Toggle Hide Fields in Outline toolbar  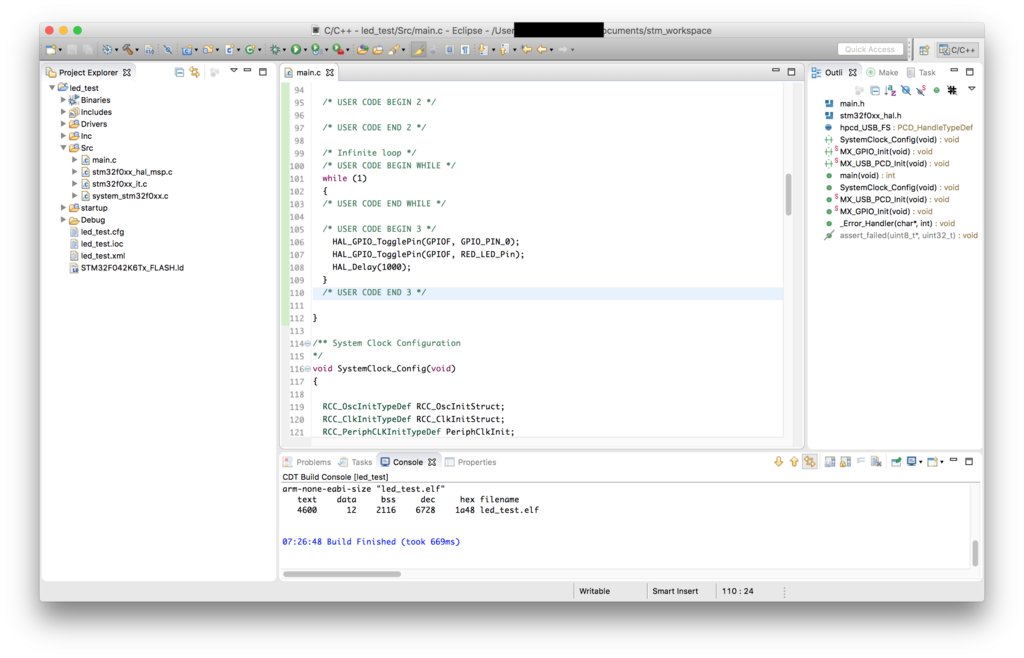[x=906, y=90]
